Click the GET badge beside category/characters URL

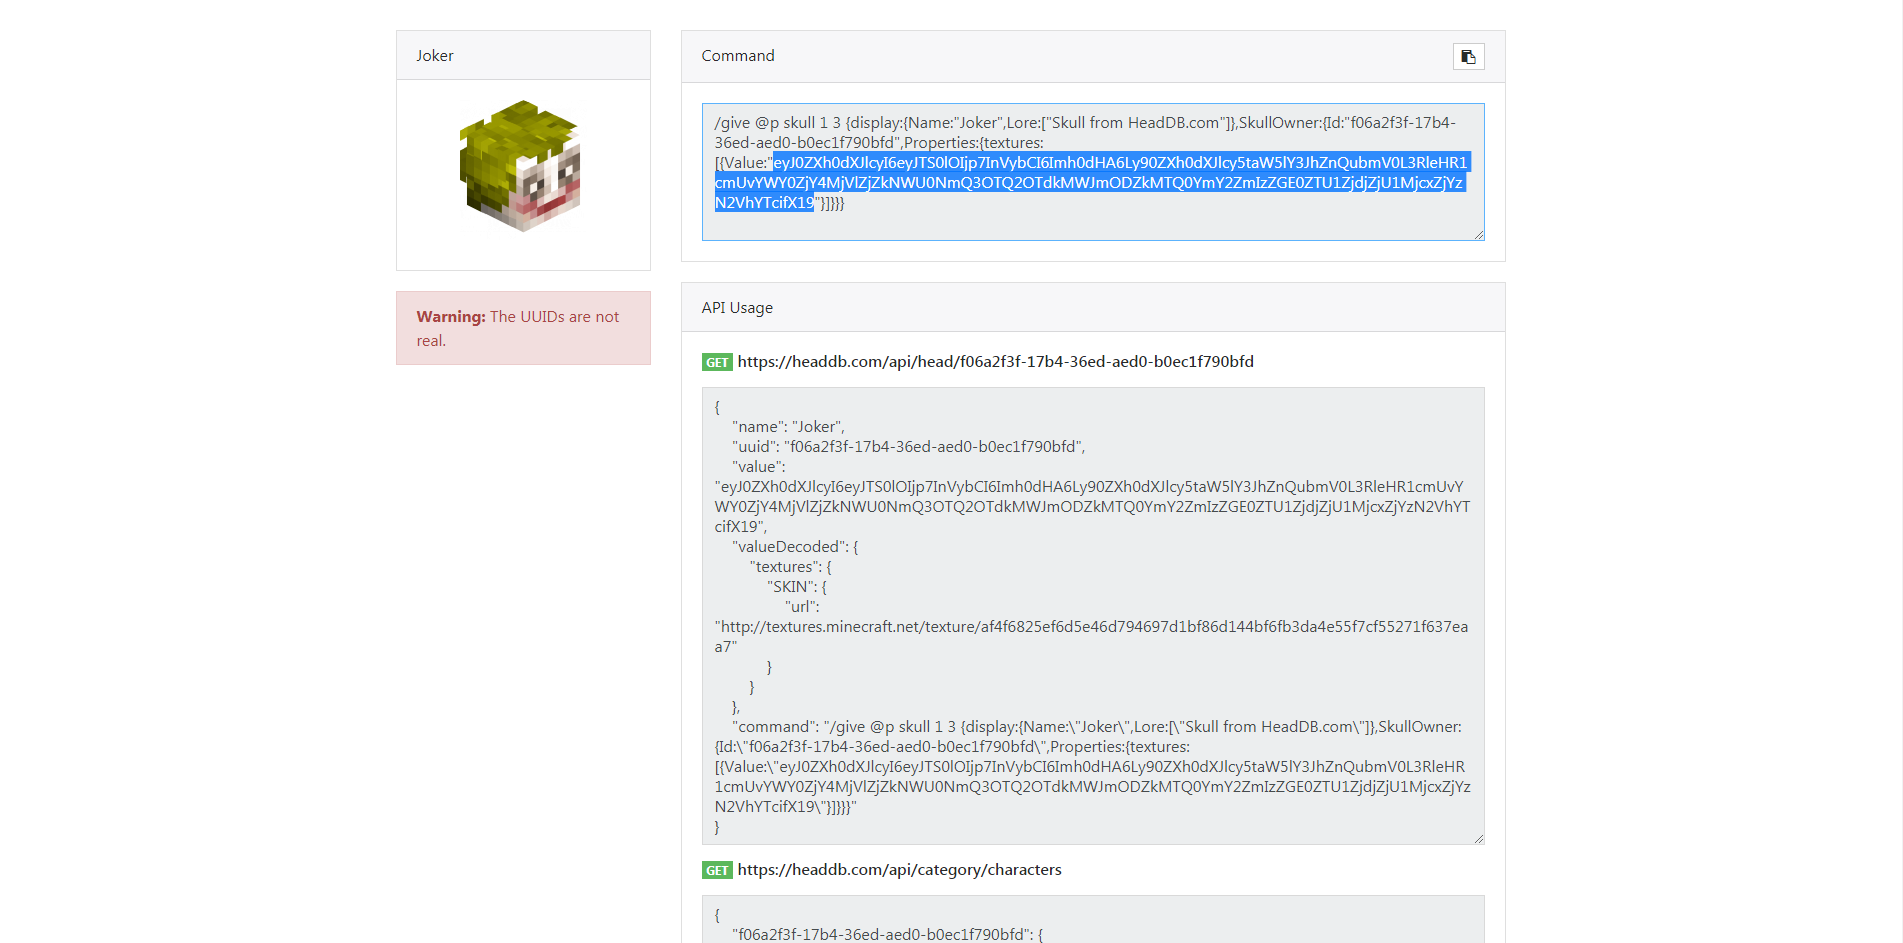[x=717, y=870]
